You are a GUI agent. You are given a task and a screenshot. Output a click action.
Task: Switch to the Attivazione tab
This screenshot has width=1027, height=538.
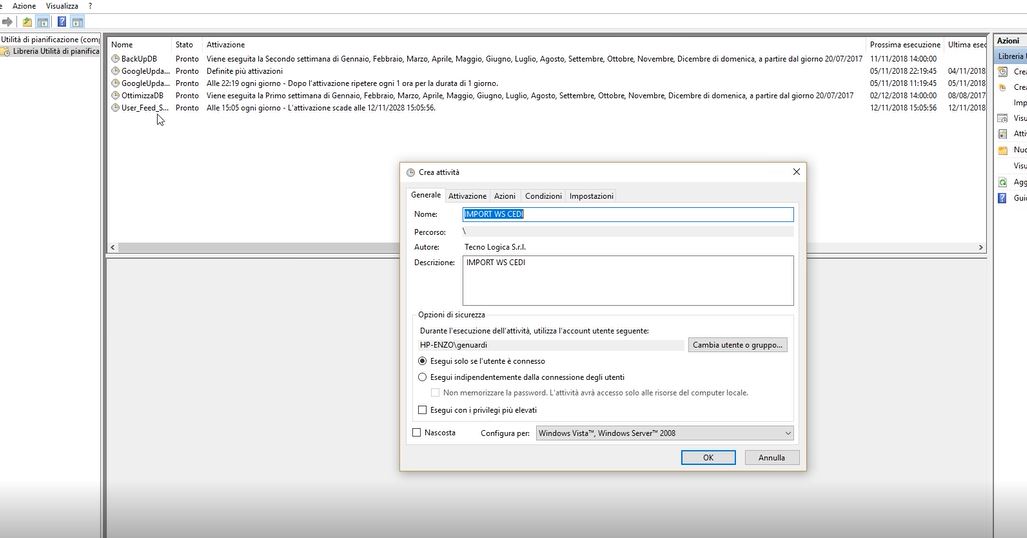pos(467,196)
